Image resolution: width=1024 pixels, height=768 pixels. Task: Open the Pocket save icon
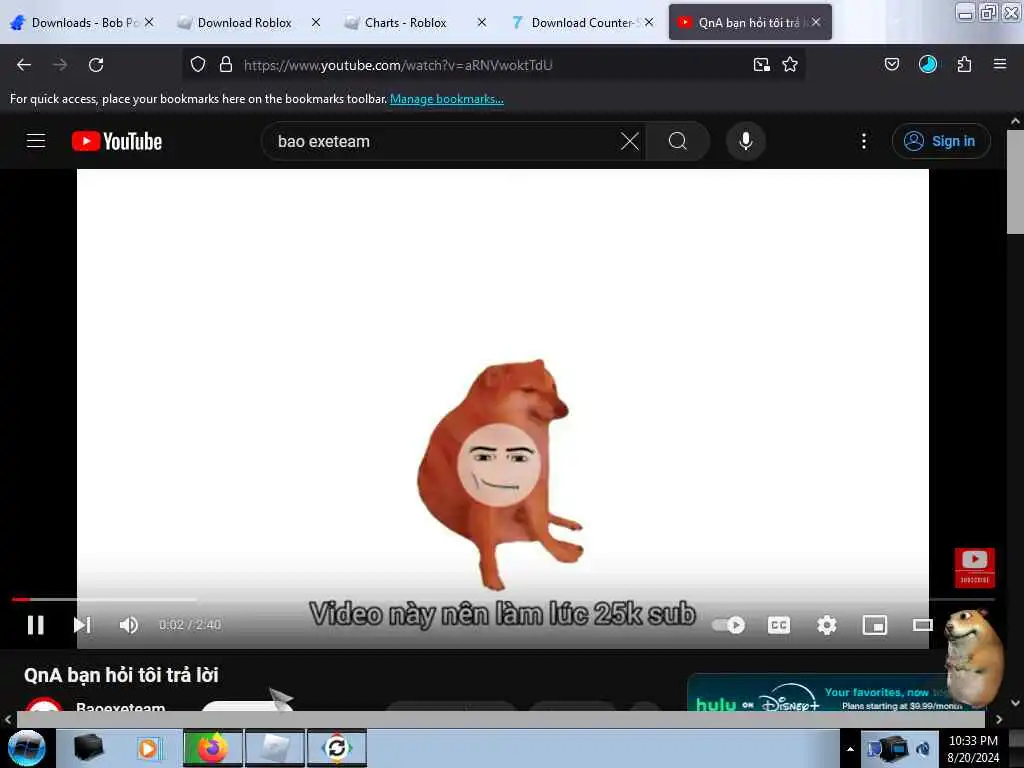tap(892, 64)
